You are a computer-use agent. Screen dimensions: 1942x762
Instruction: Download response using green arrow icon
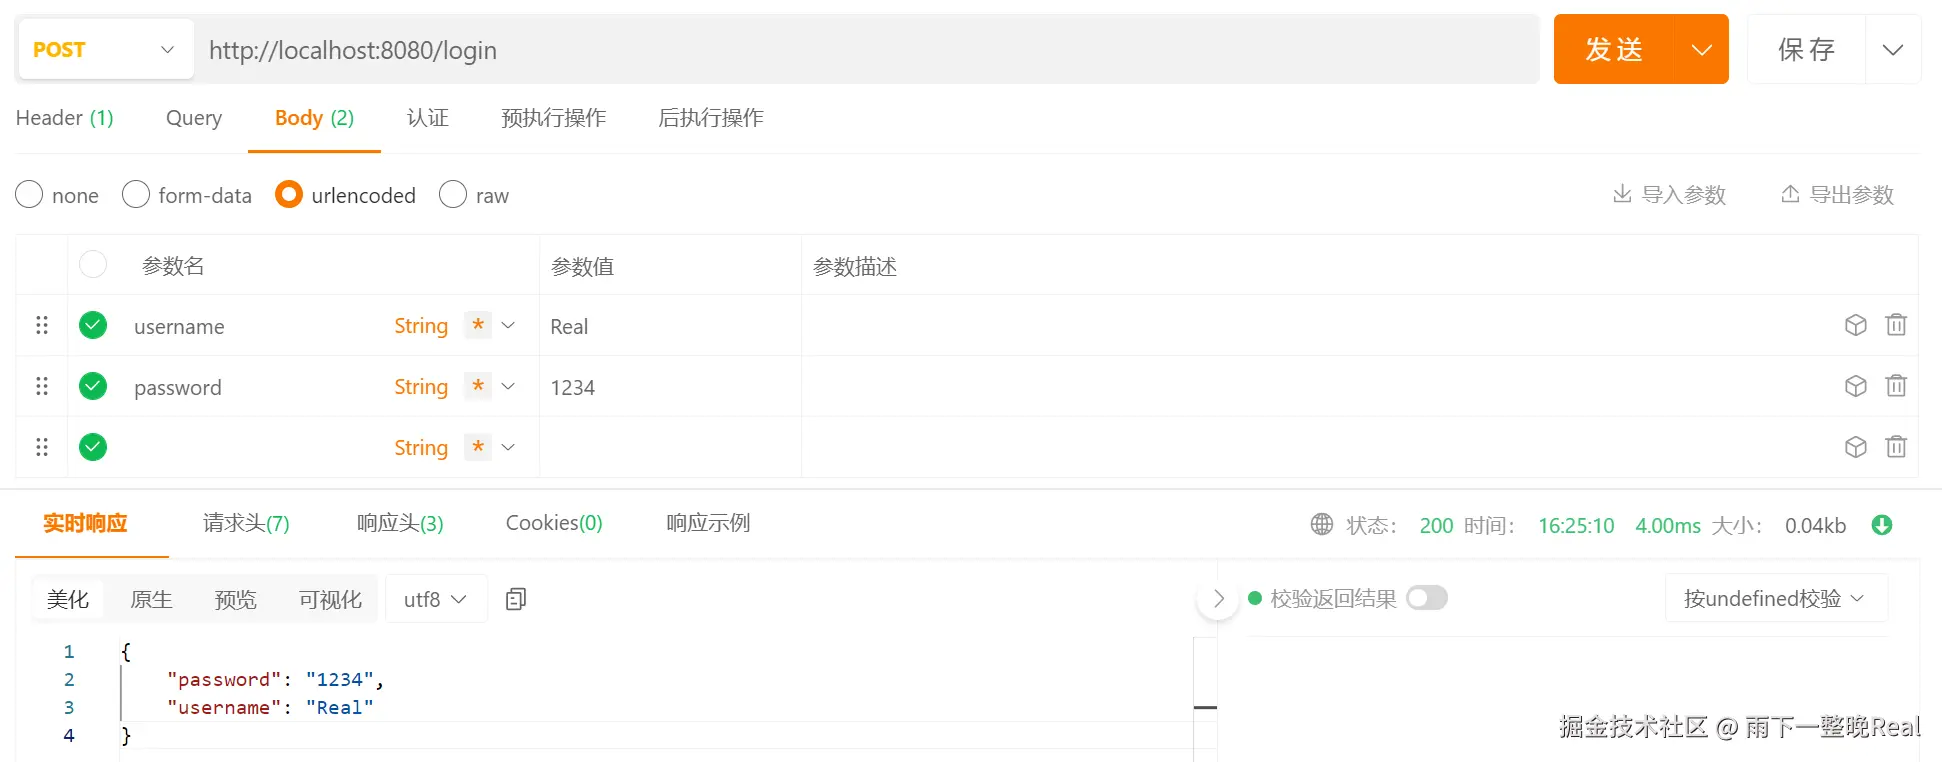[x=1881, y=525]
